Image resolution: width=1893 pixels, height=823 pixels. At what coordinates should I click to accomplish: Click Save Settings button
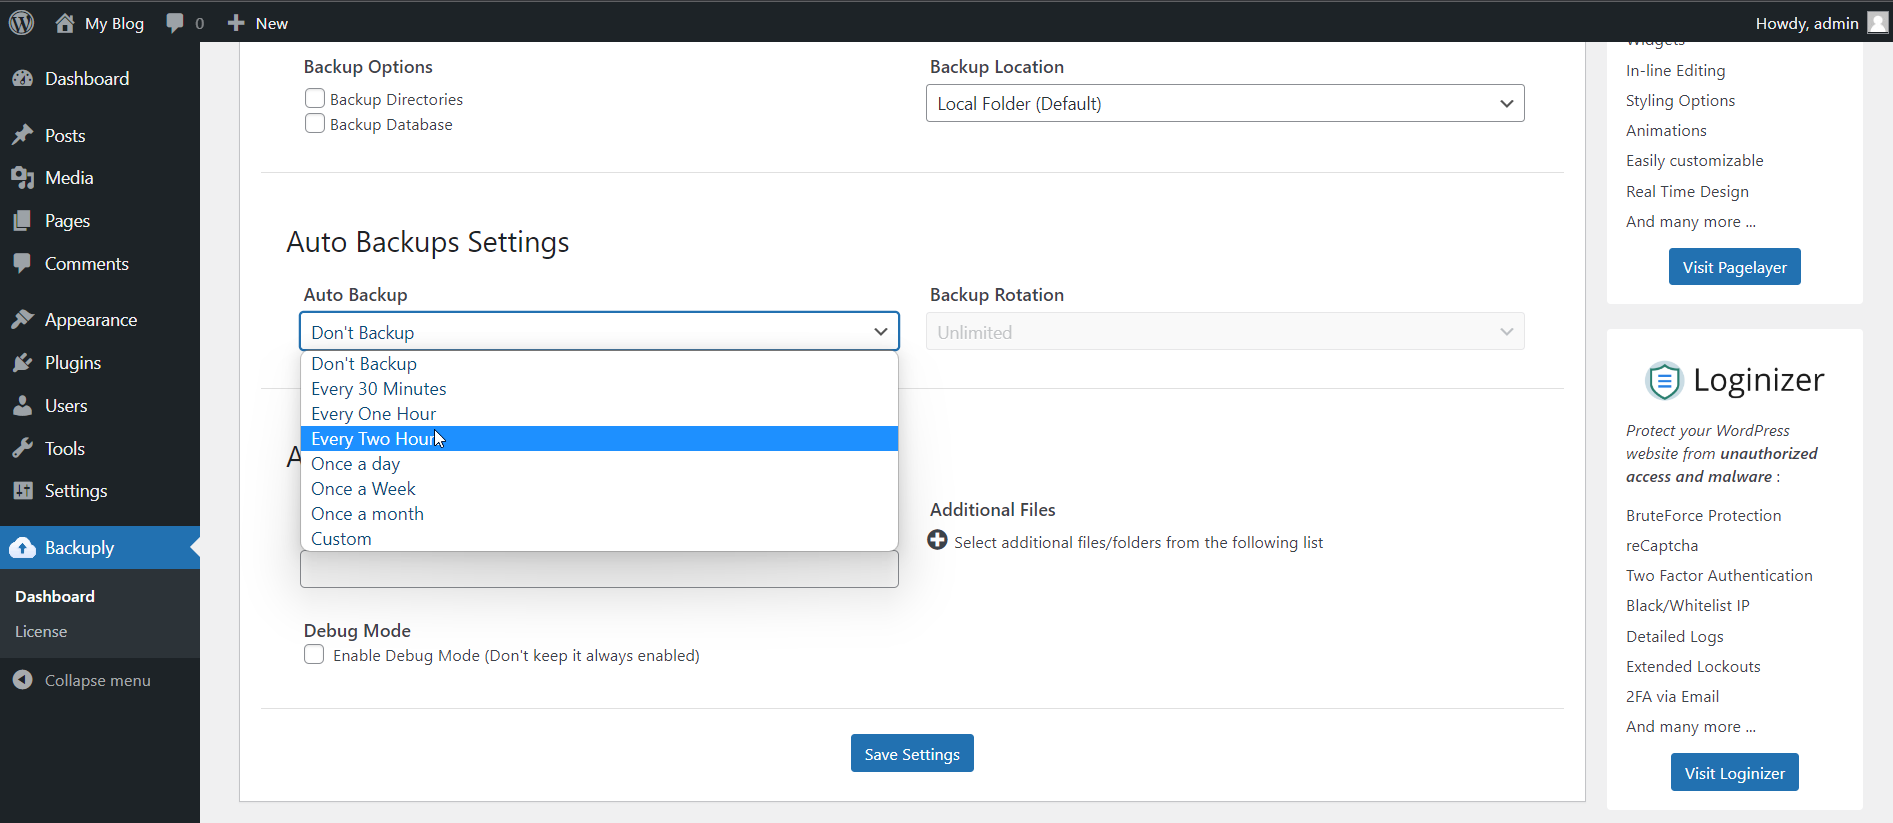coord(912,753)
